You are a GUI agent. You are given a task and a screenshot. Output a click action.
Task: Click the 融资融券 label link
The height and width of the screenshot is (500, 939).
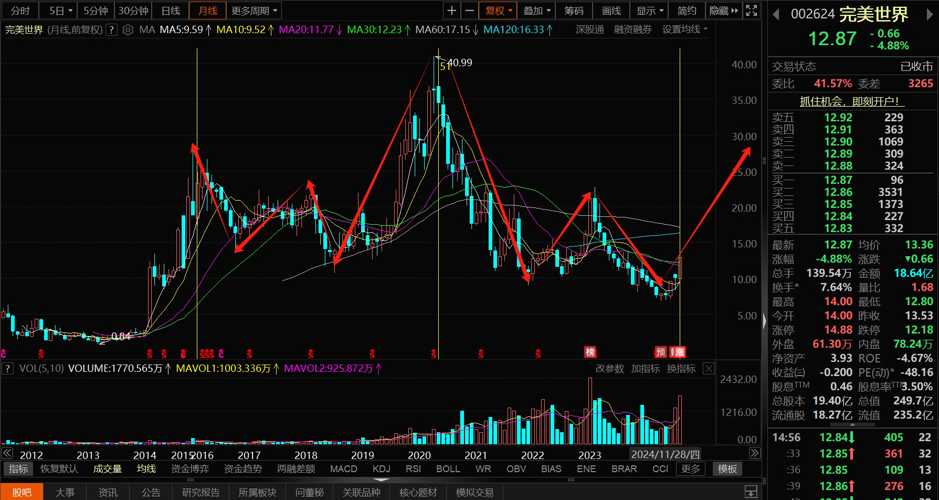632,29
